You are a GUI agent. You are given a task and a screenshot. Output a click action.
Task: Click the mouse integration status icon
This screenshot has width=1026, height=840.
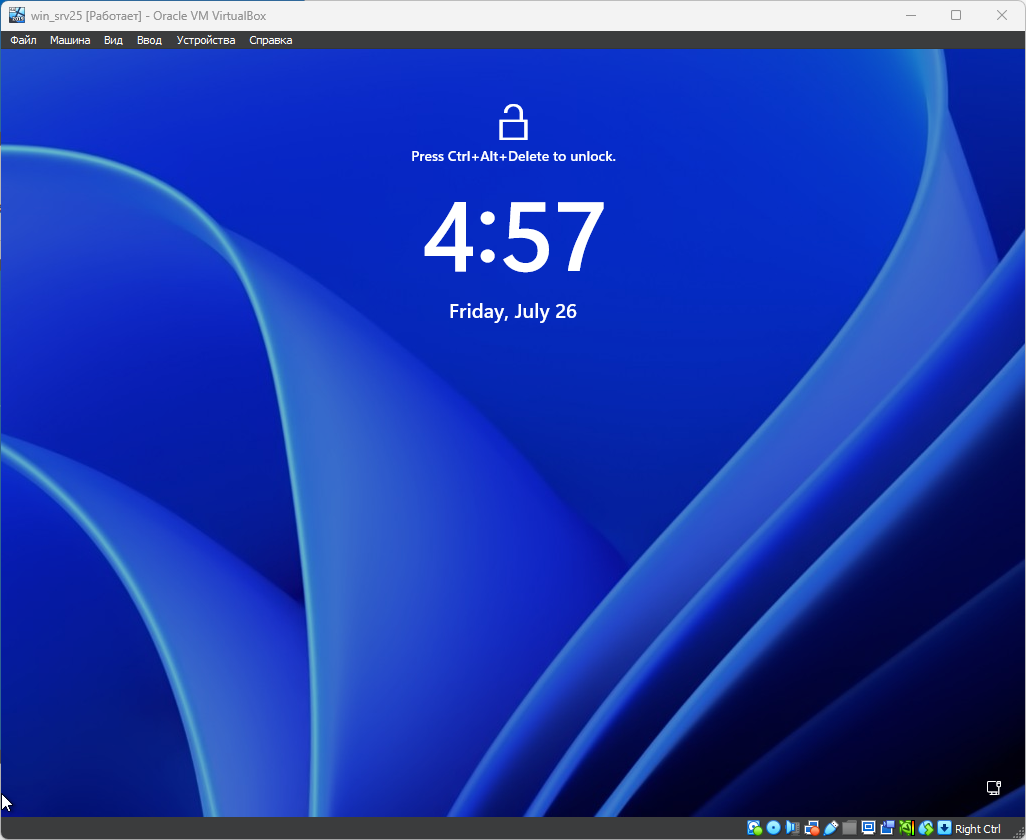(x=925, y=828)
